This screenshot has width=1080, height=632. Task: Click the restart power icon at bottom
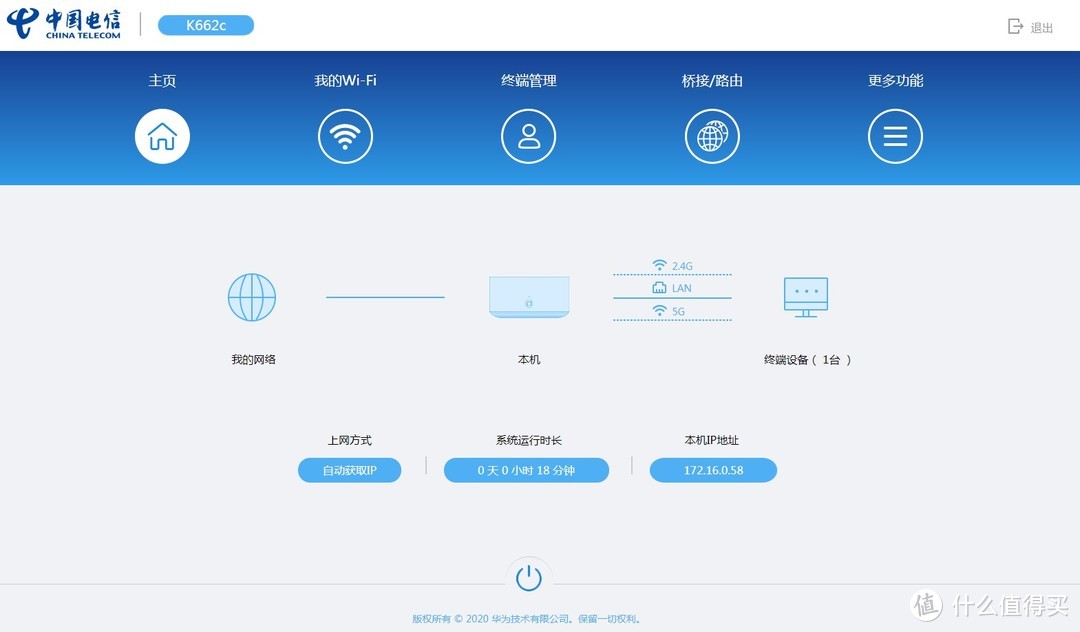click(529, 576)
